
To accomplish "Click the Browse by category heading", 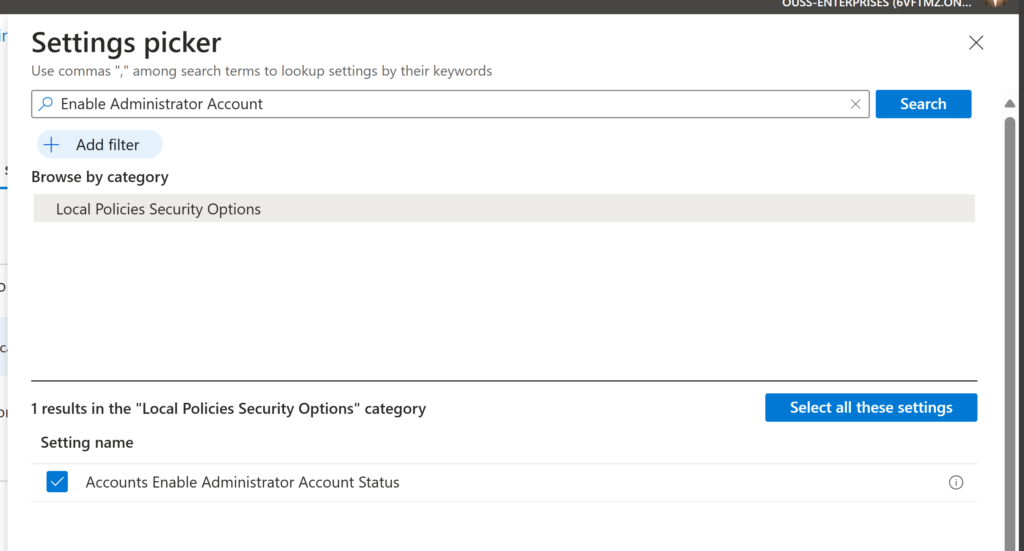I will click(100, 177).
